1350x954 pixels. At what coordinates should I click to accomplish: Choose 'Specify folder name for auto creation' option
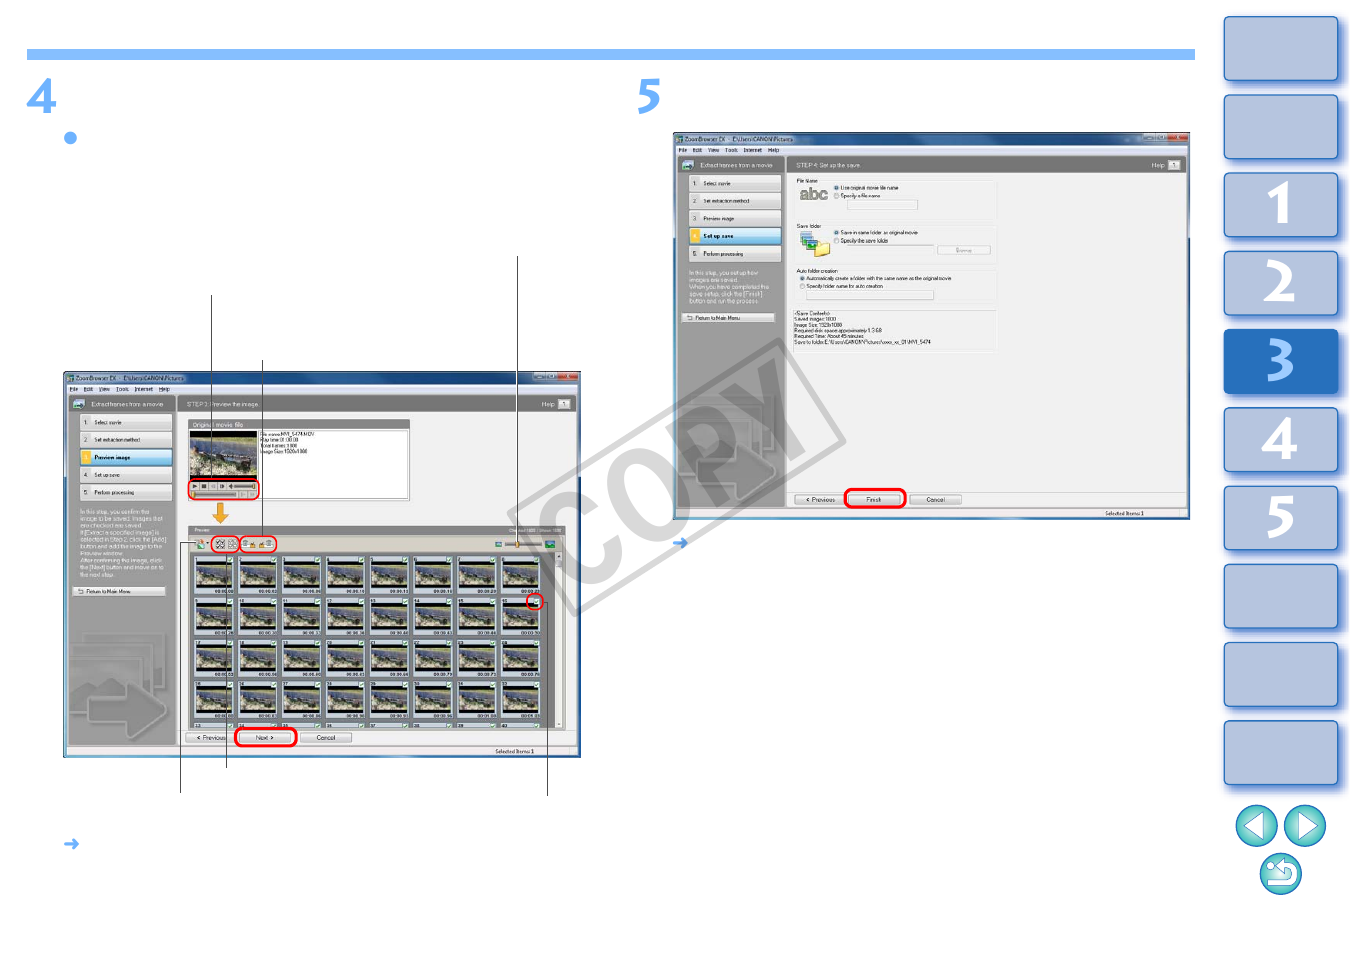pos(802,286)
